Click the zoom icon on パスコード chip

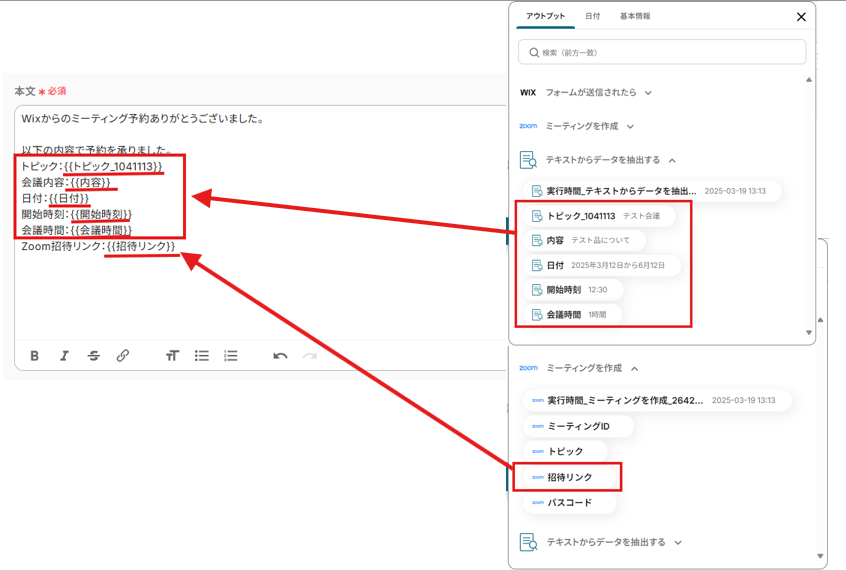click(x=538, y=502)
